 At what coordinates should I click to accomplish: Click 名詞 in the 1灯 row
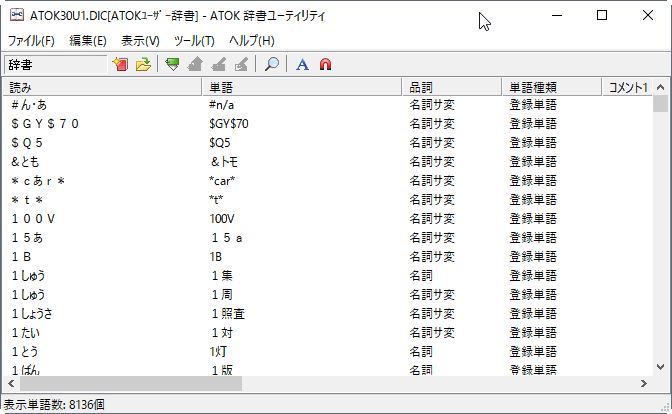coord(421,352)
